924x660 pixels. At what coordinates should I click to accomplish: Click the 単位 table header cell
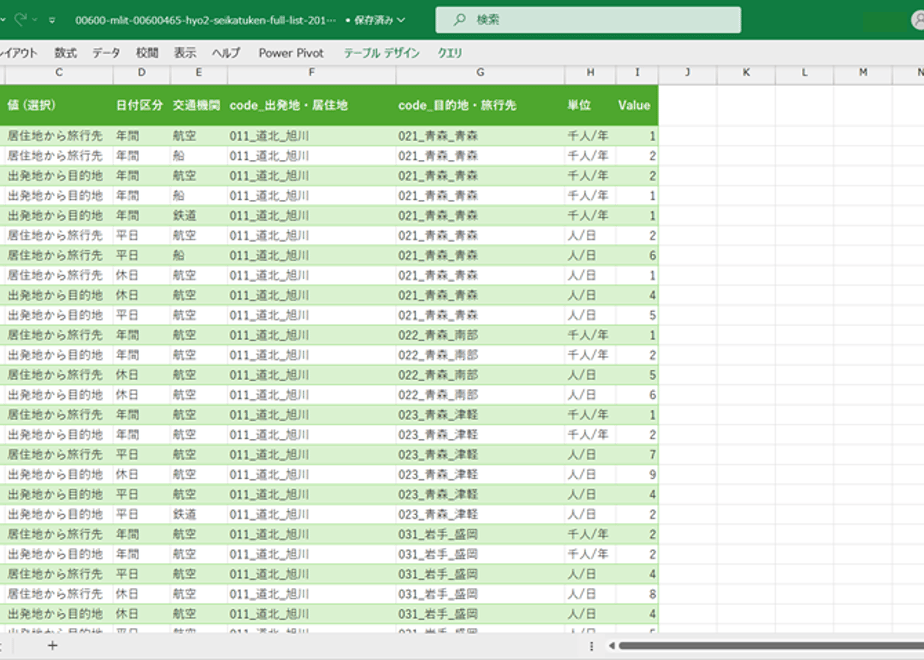click(x=590, y=105)
